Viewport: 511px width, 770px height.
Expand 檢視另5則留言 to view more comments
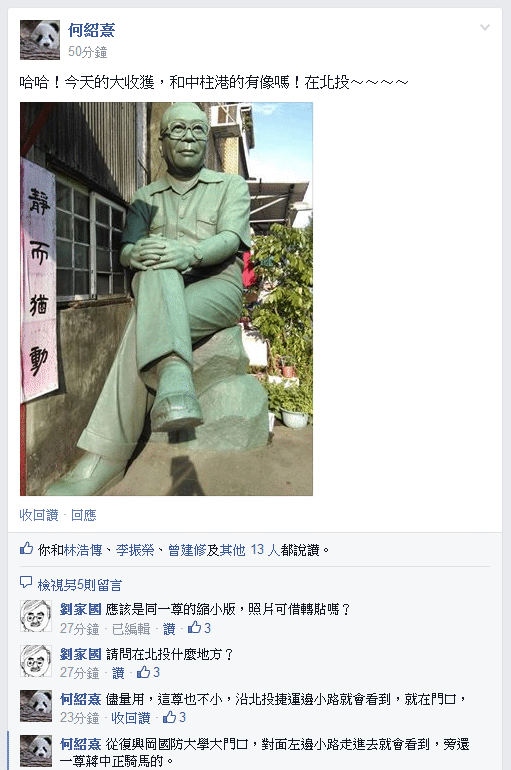(80, 585)
